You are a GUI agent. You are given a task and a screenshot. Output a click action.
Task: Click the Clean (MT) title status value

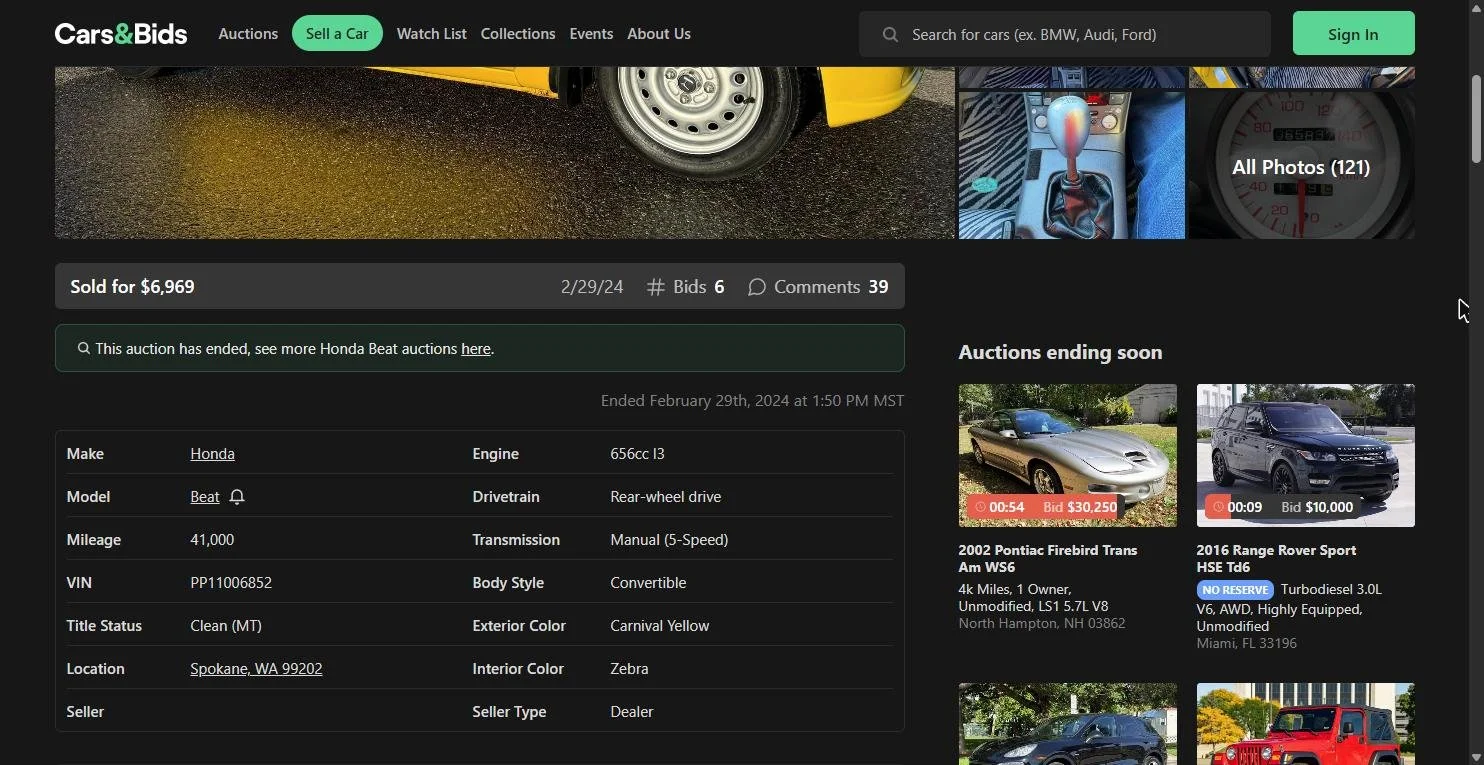click(x=226, y=626)
